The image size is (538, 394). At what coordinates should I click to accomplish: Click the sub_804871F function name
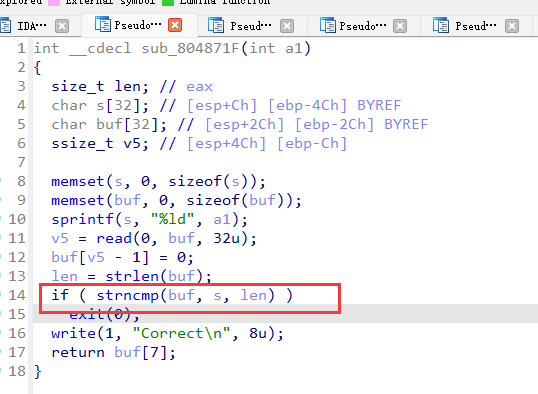click(190, 48)
